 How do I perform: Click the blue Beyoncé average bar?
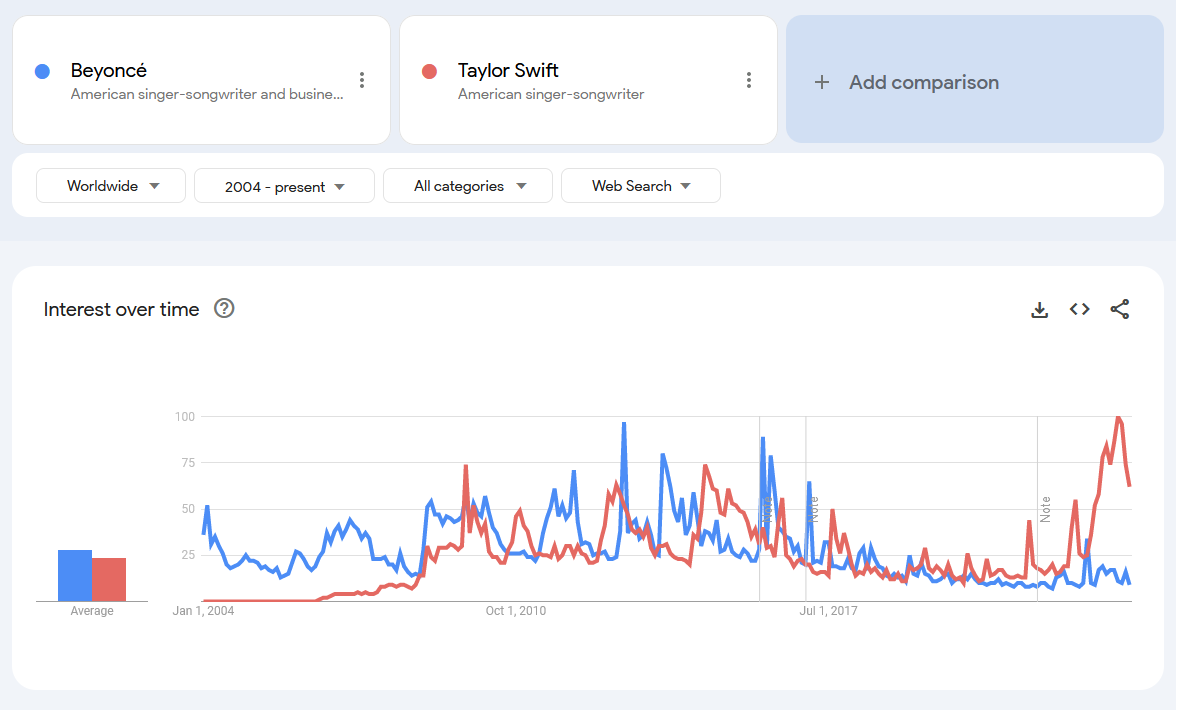click(74, 575)
